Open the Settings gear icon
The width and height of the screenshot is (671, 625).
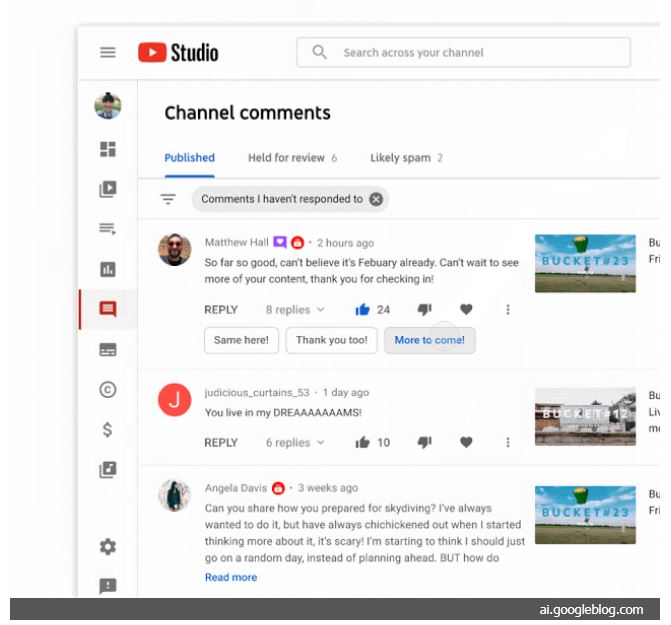[108, 546]
